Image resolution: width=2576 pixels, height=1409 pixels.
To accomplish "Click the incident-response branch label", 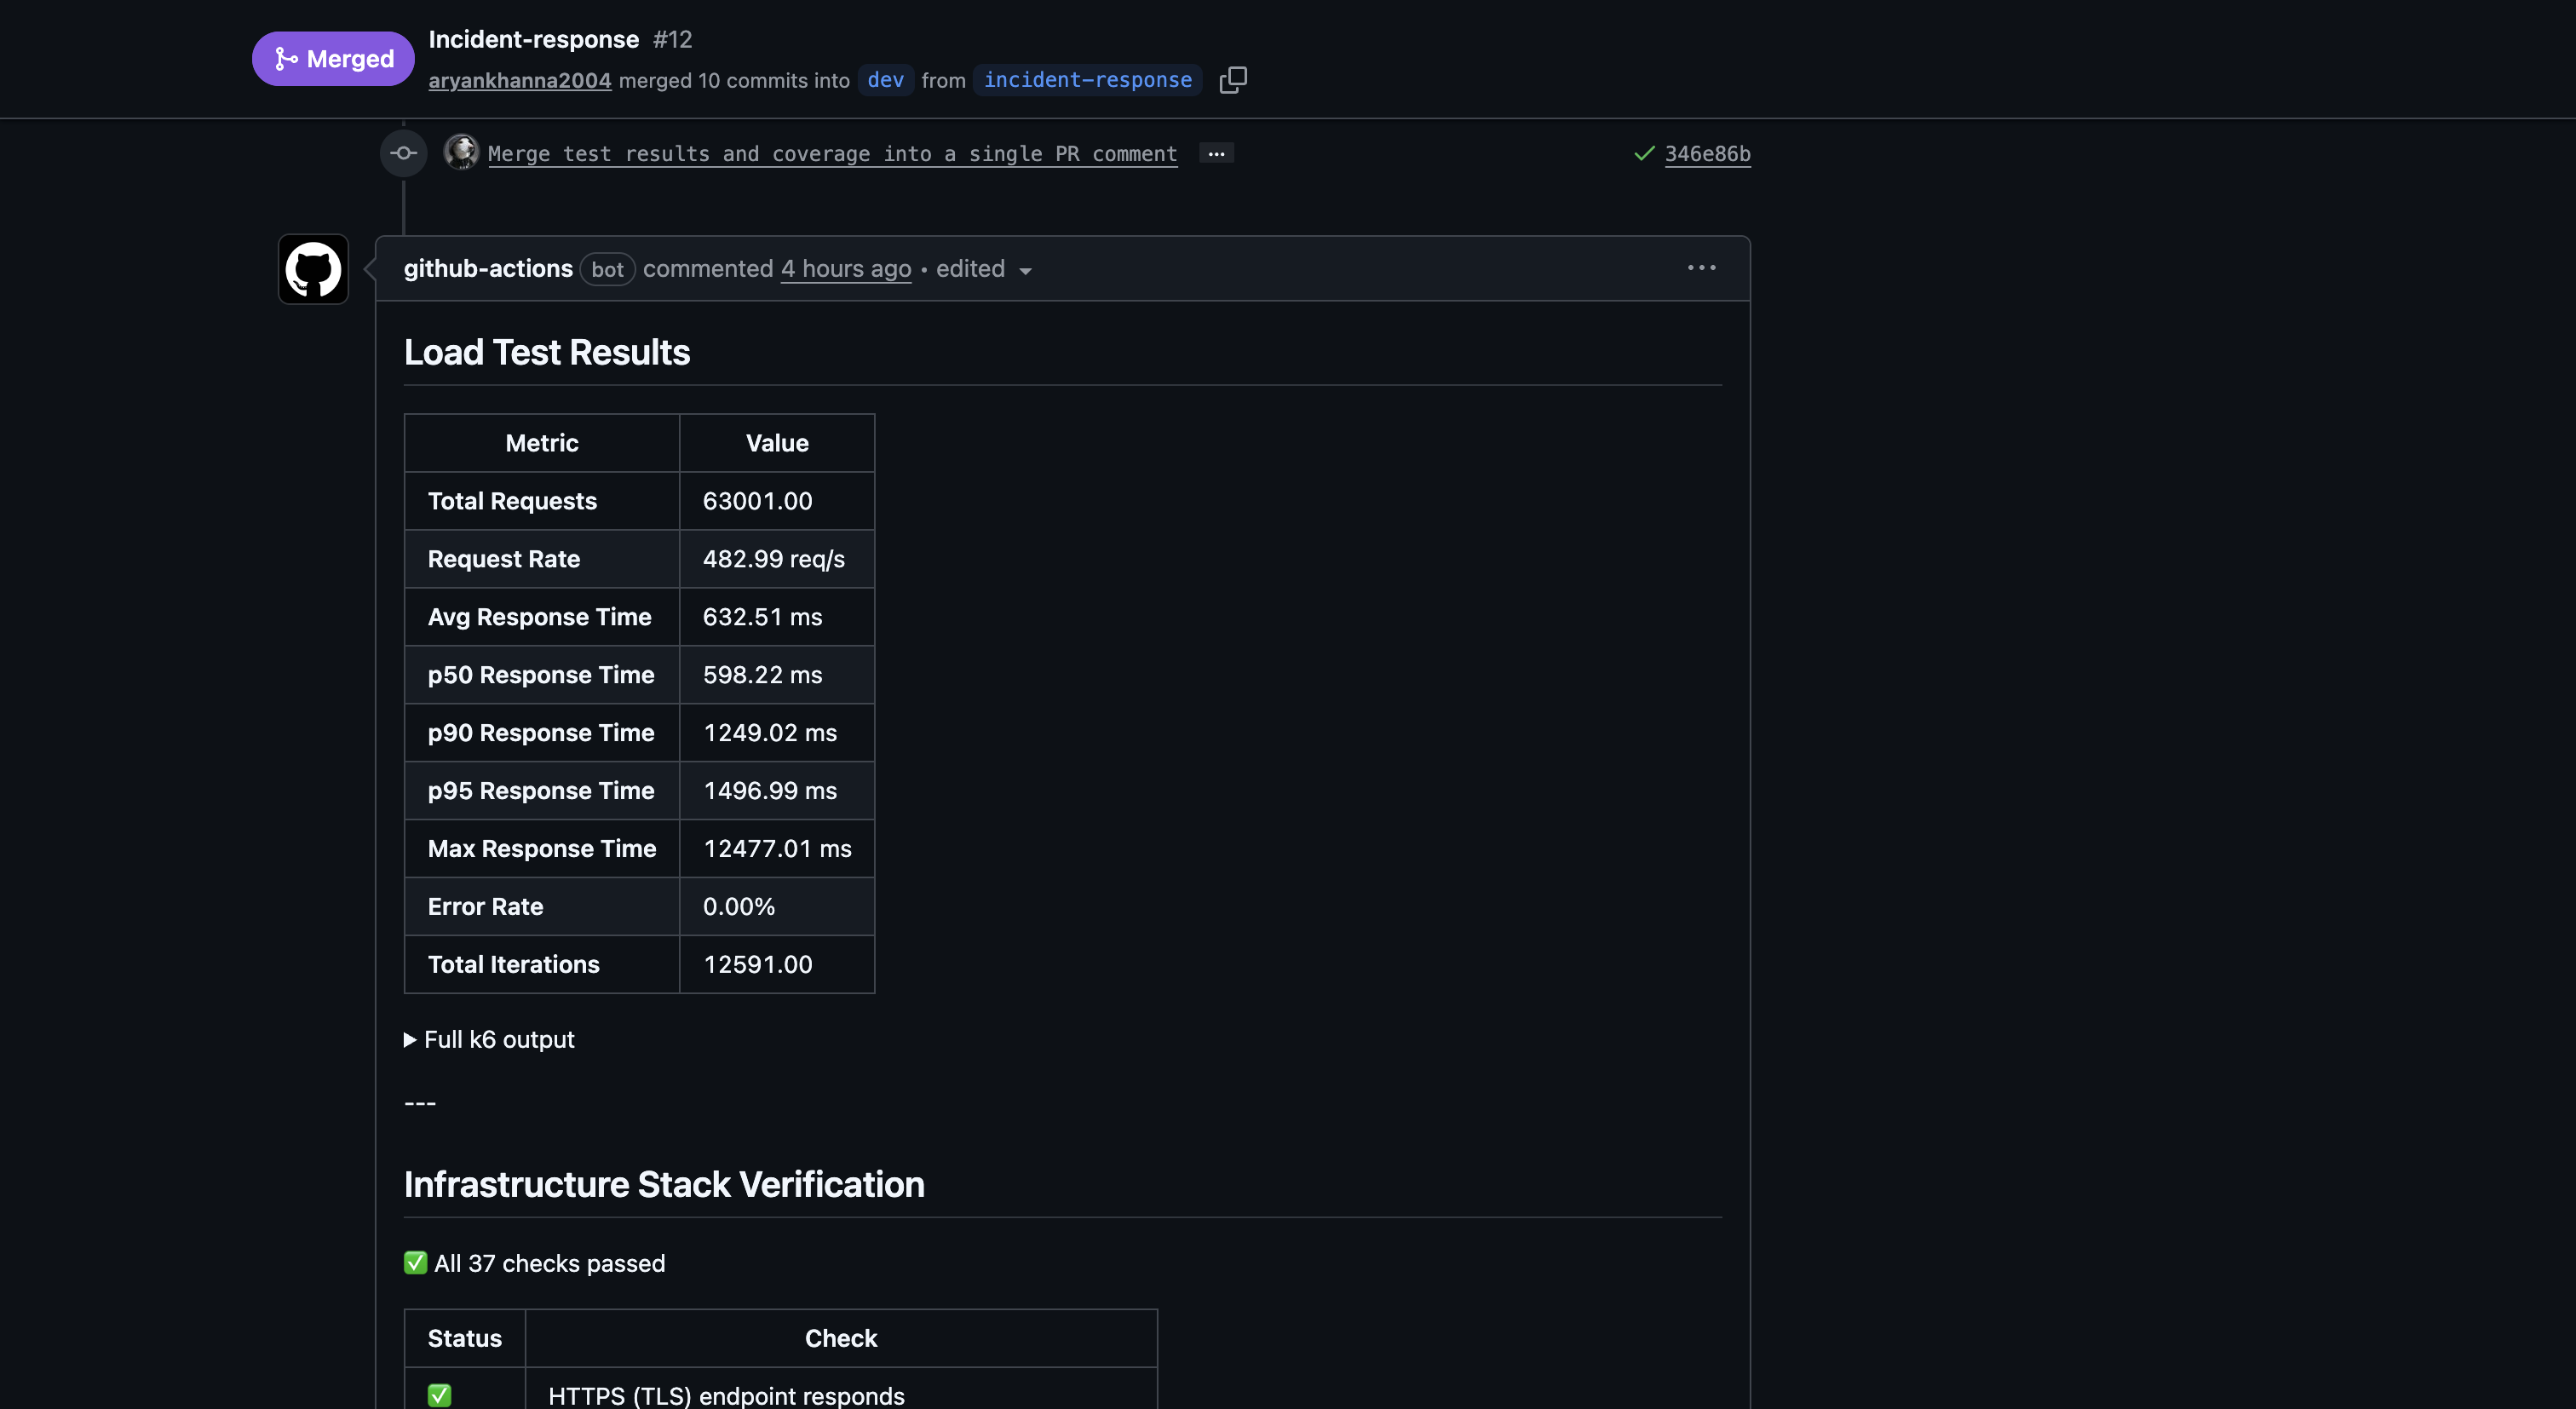I will 1087,80.
